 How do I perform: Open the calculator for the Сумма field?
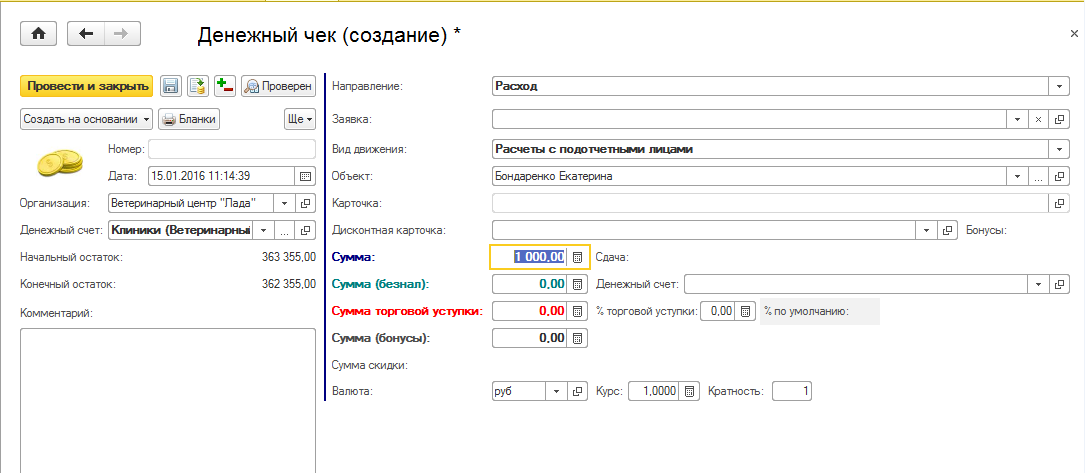(x=577, y=257)
